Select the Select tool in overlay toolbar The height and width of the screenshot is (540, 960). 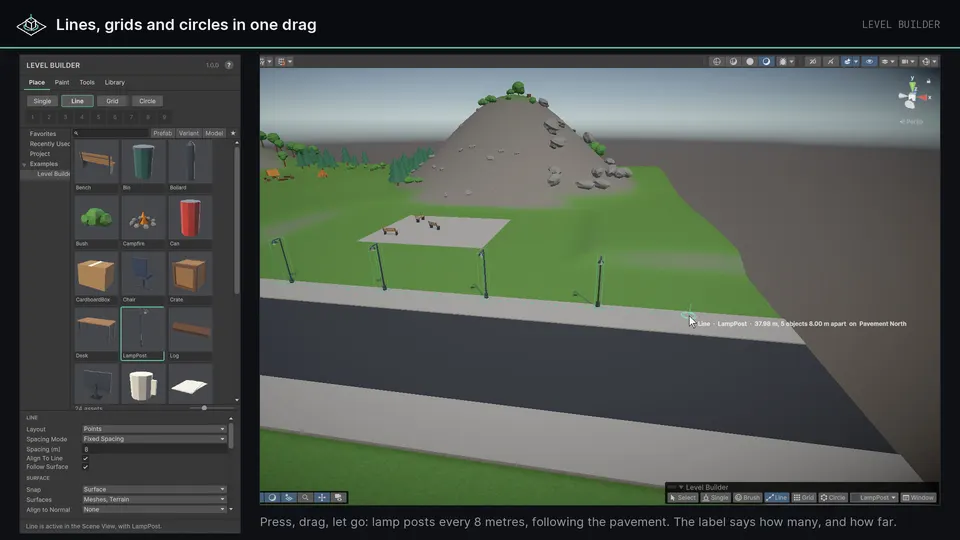pyautogui.click(x=682, y=498)
